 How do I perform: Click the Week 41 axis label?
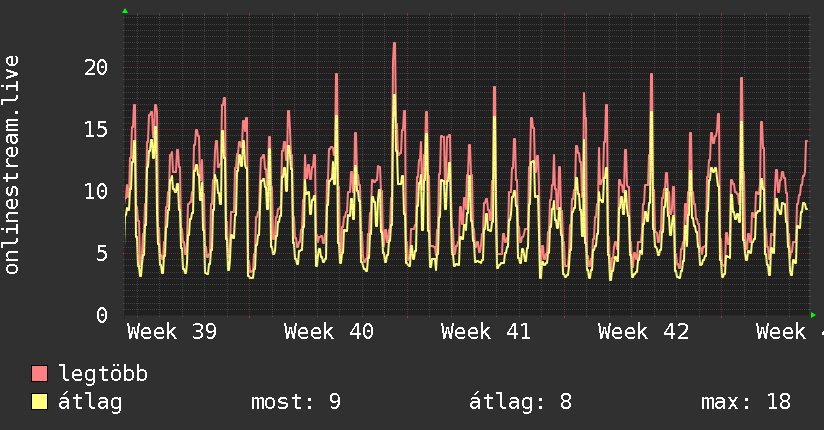486,332
